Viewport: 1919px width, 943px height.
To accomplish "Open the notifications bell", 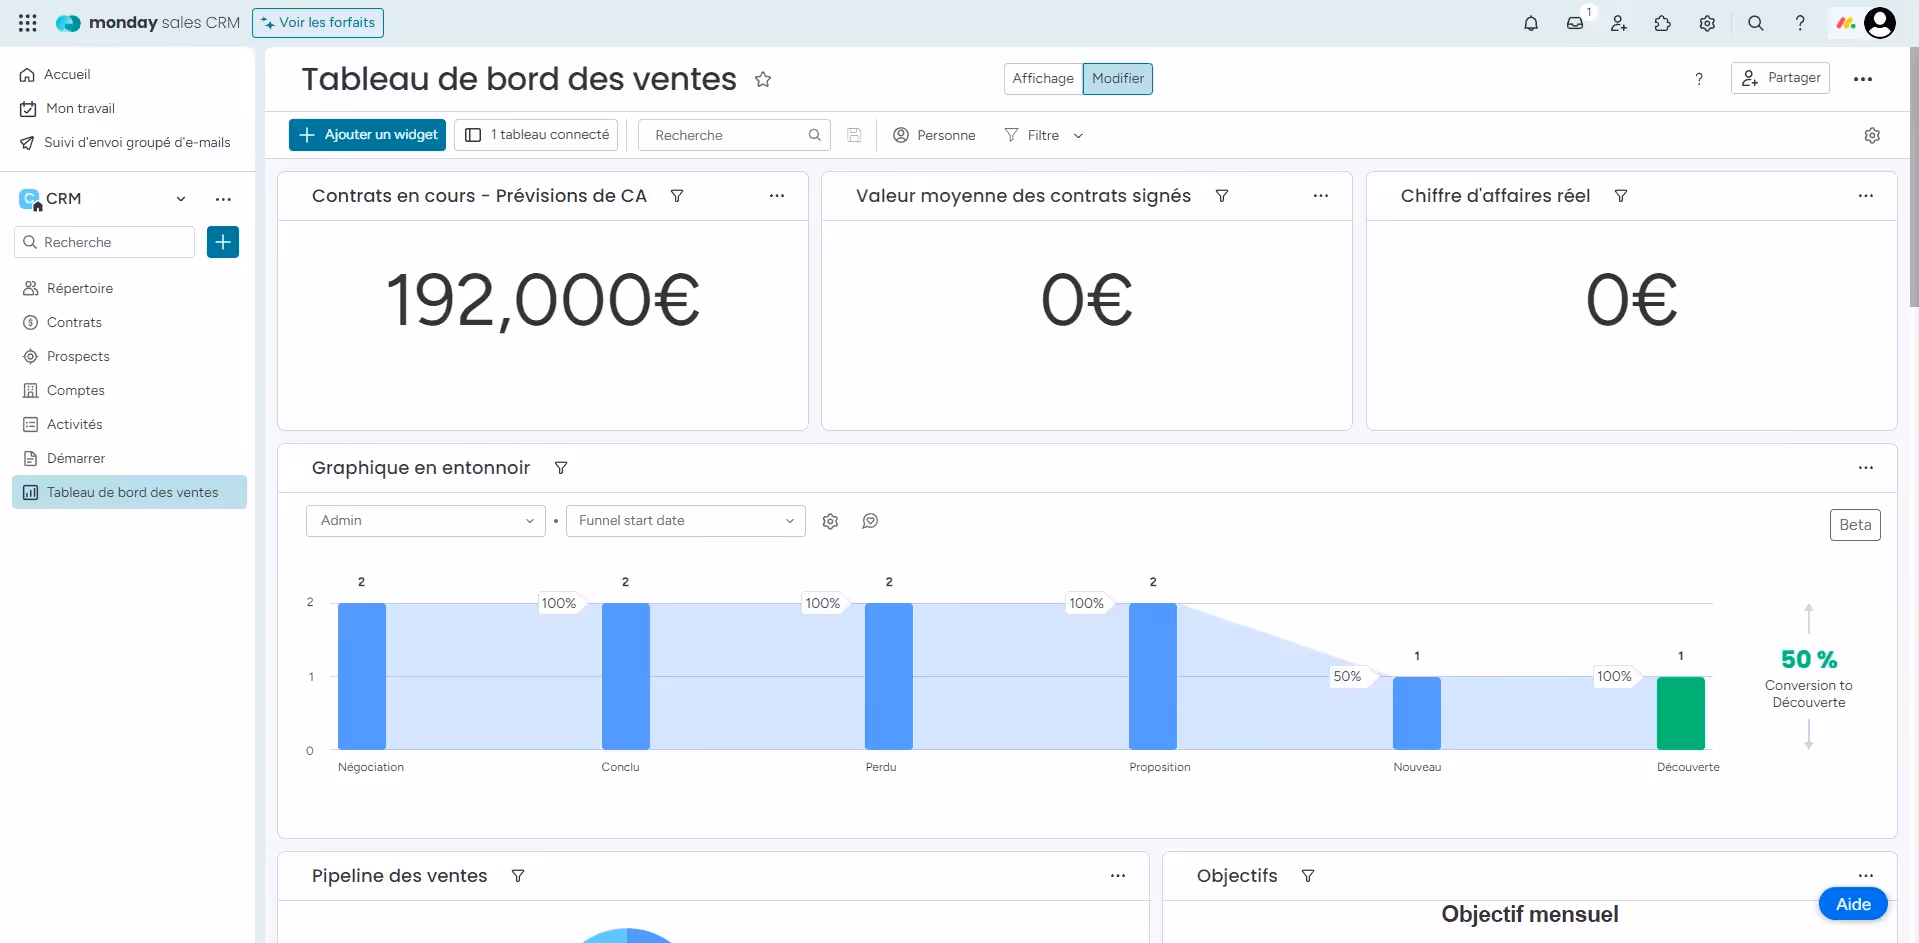I will click(x=1530, y=23).
